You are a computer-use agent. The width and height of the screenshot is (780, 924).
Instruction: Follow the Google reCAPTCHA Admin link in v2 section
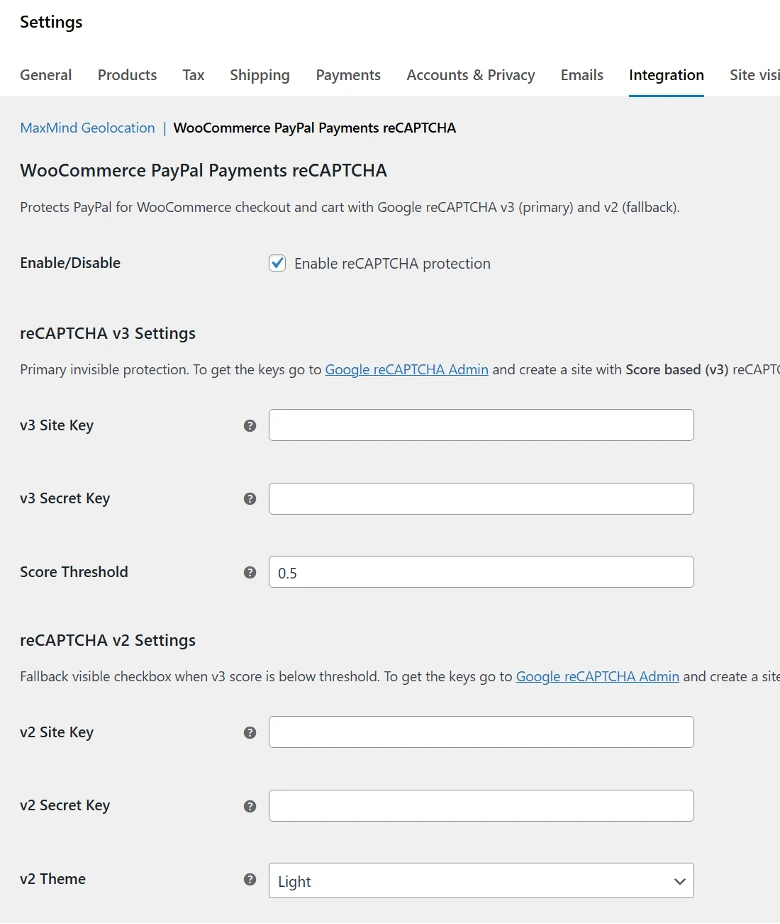coord(597,676)
